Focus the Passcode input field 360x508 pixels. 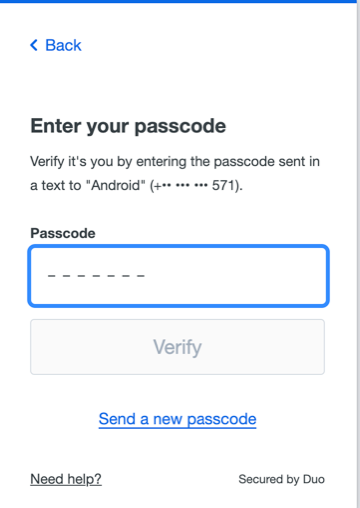179,276
